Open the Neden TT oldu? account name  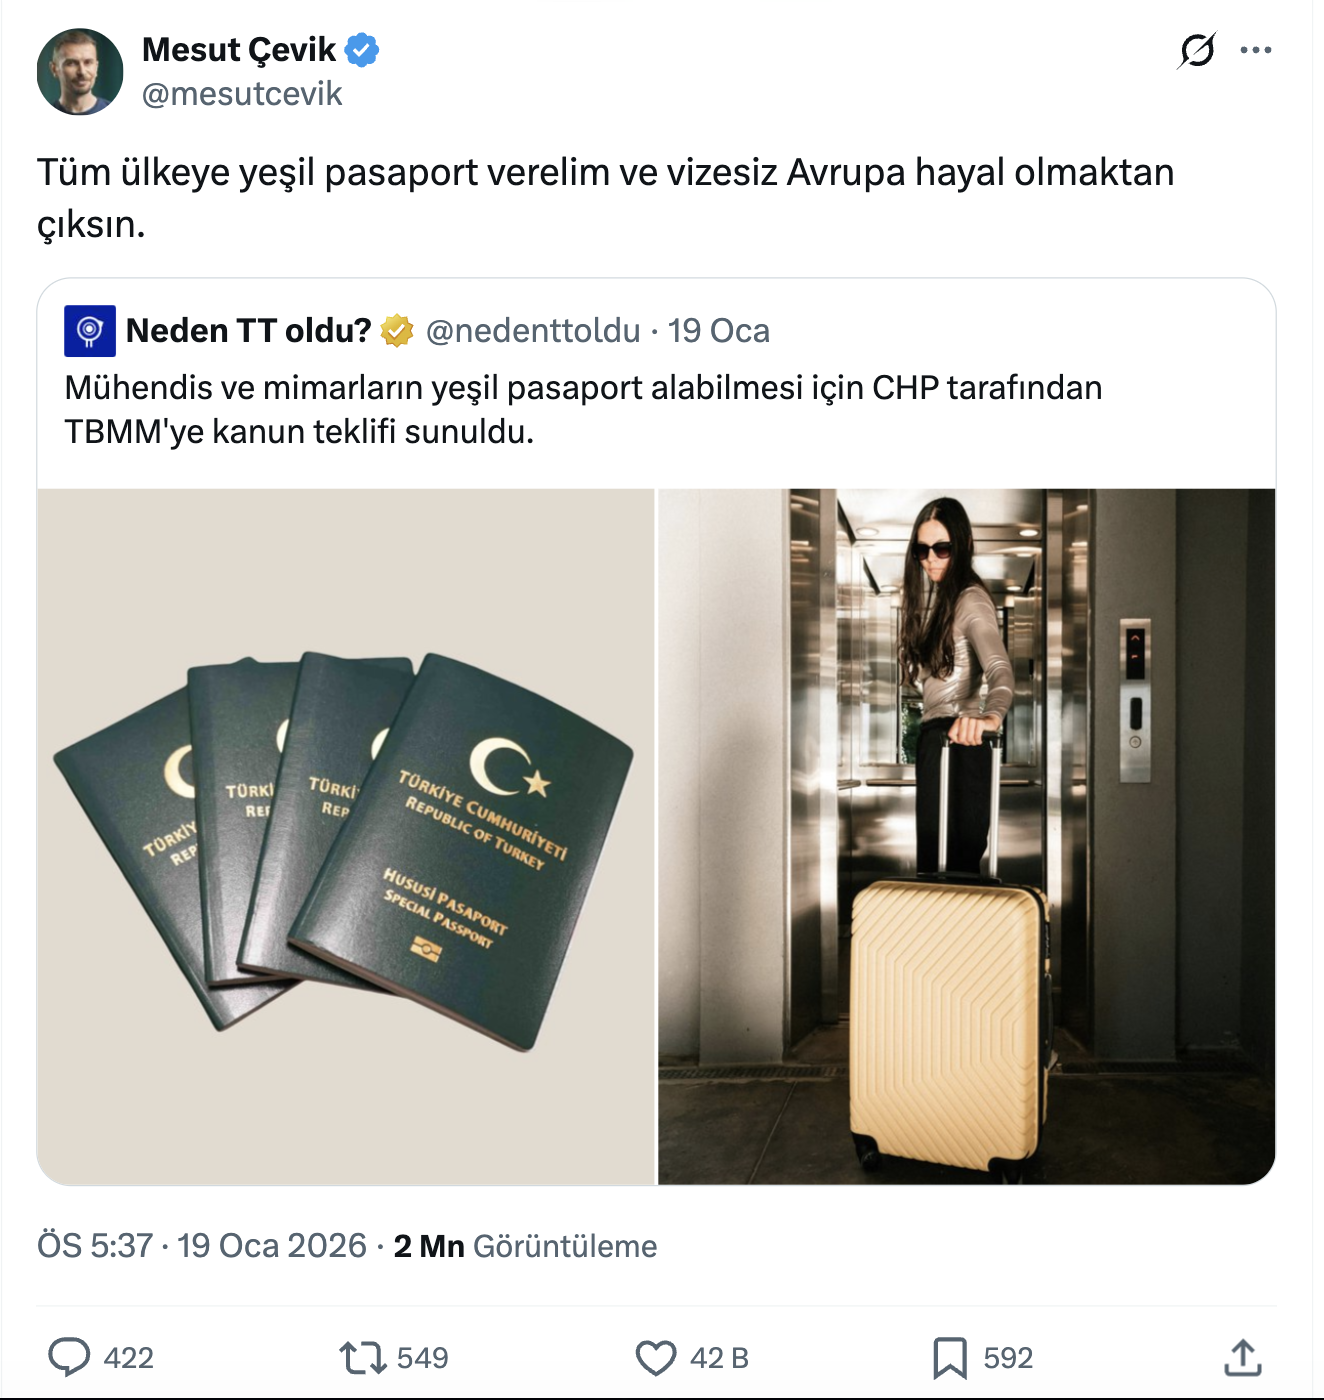(x=248, y=331)
